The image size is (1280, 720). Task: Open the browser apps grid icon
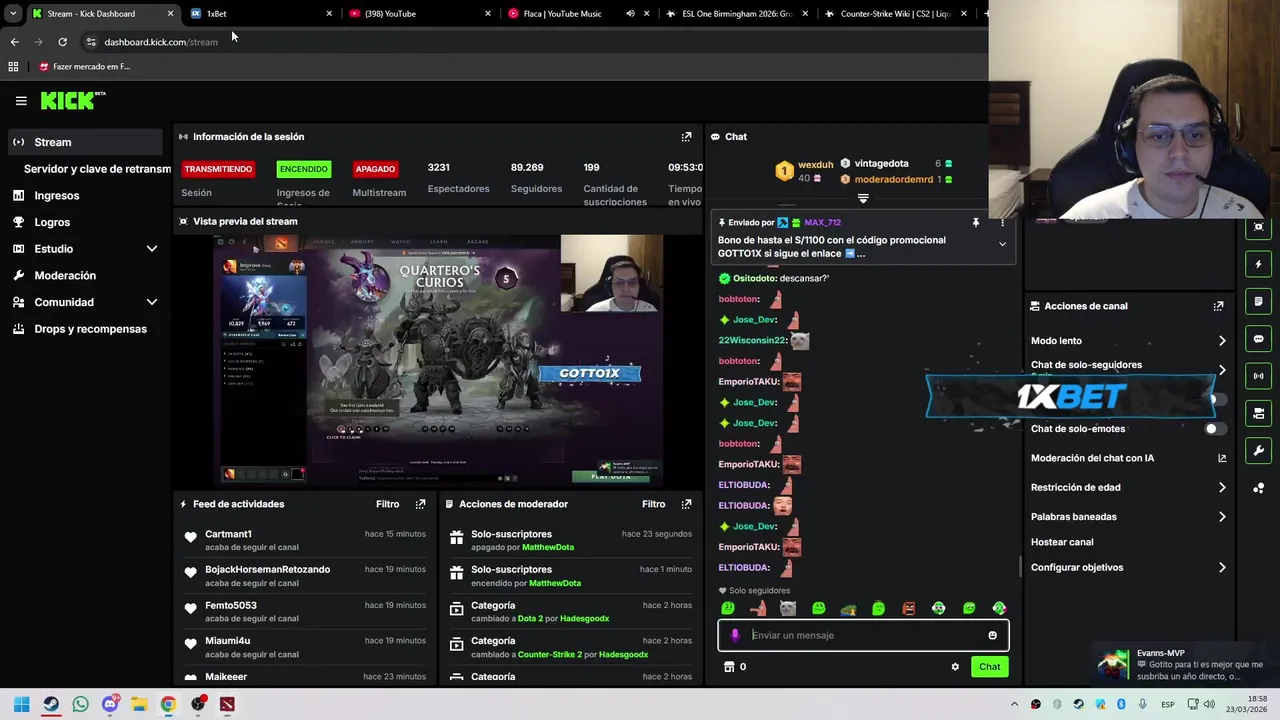point(13,67)
